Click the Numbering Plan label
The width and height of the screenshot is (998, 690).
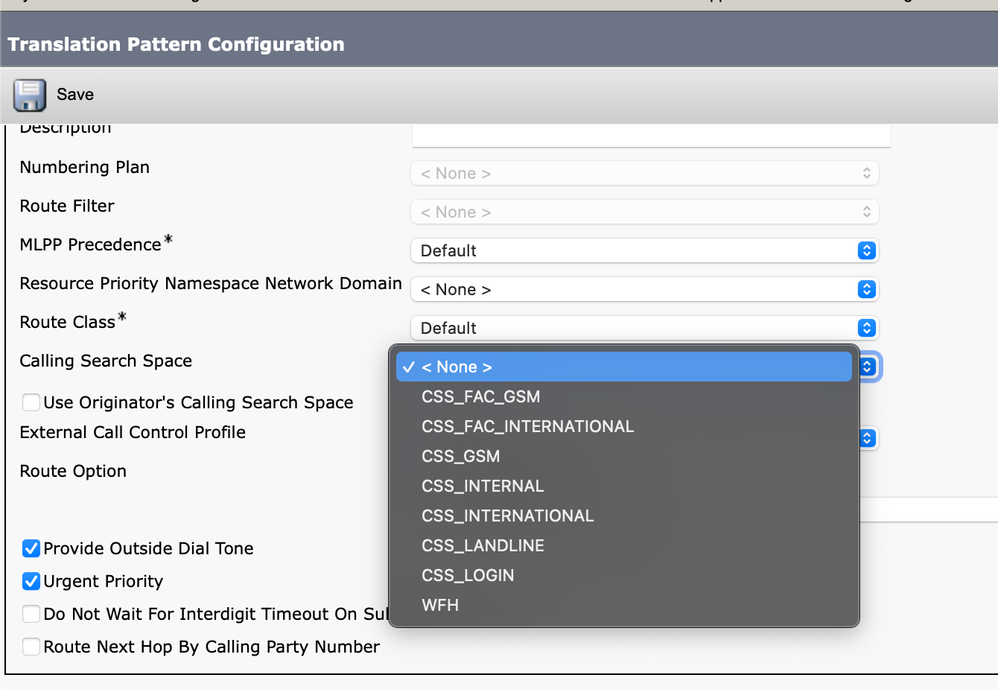85,167
